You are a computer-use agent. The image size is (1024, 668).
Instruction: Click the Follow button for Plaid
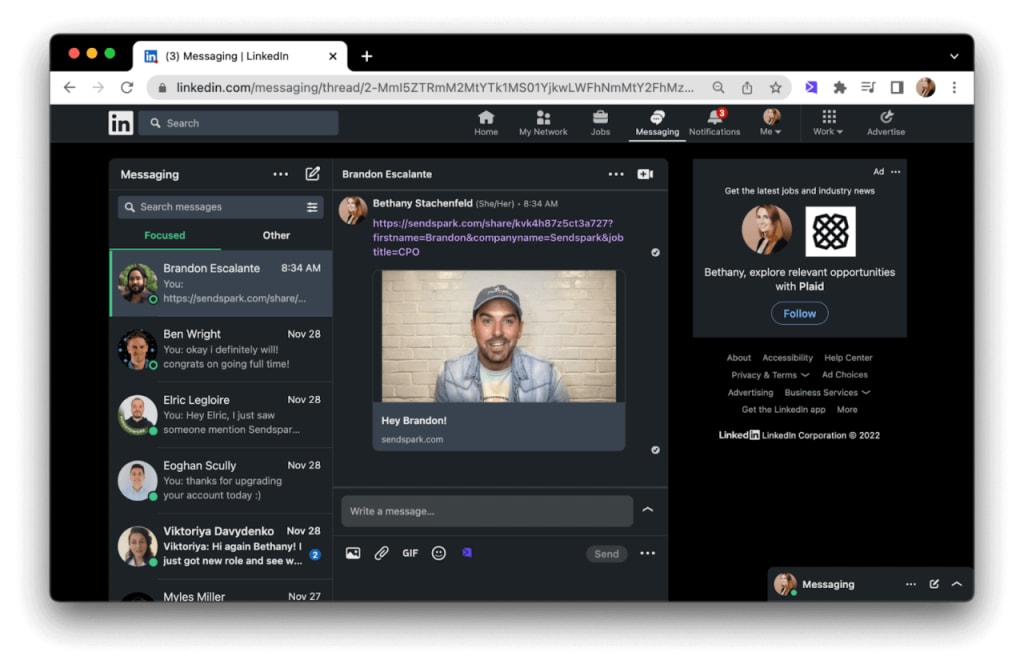799,314
